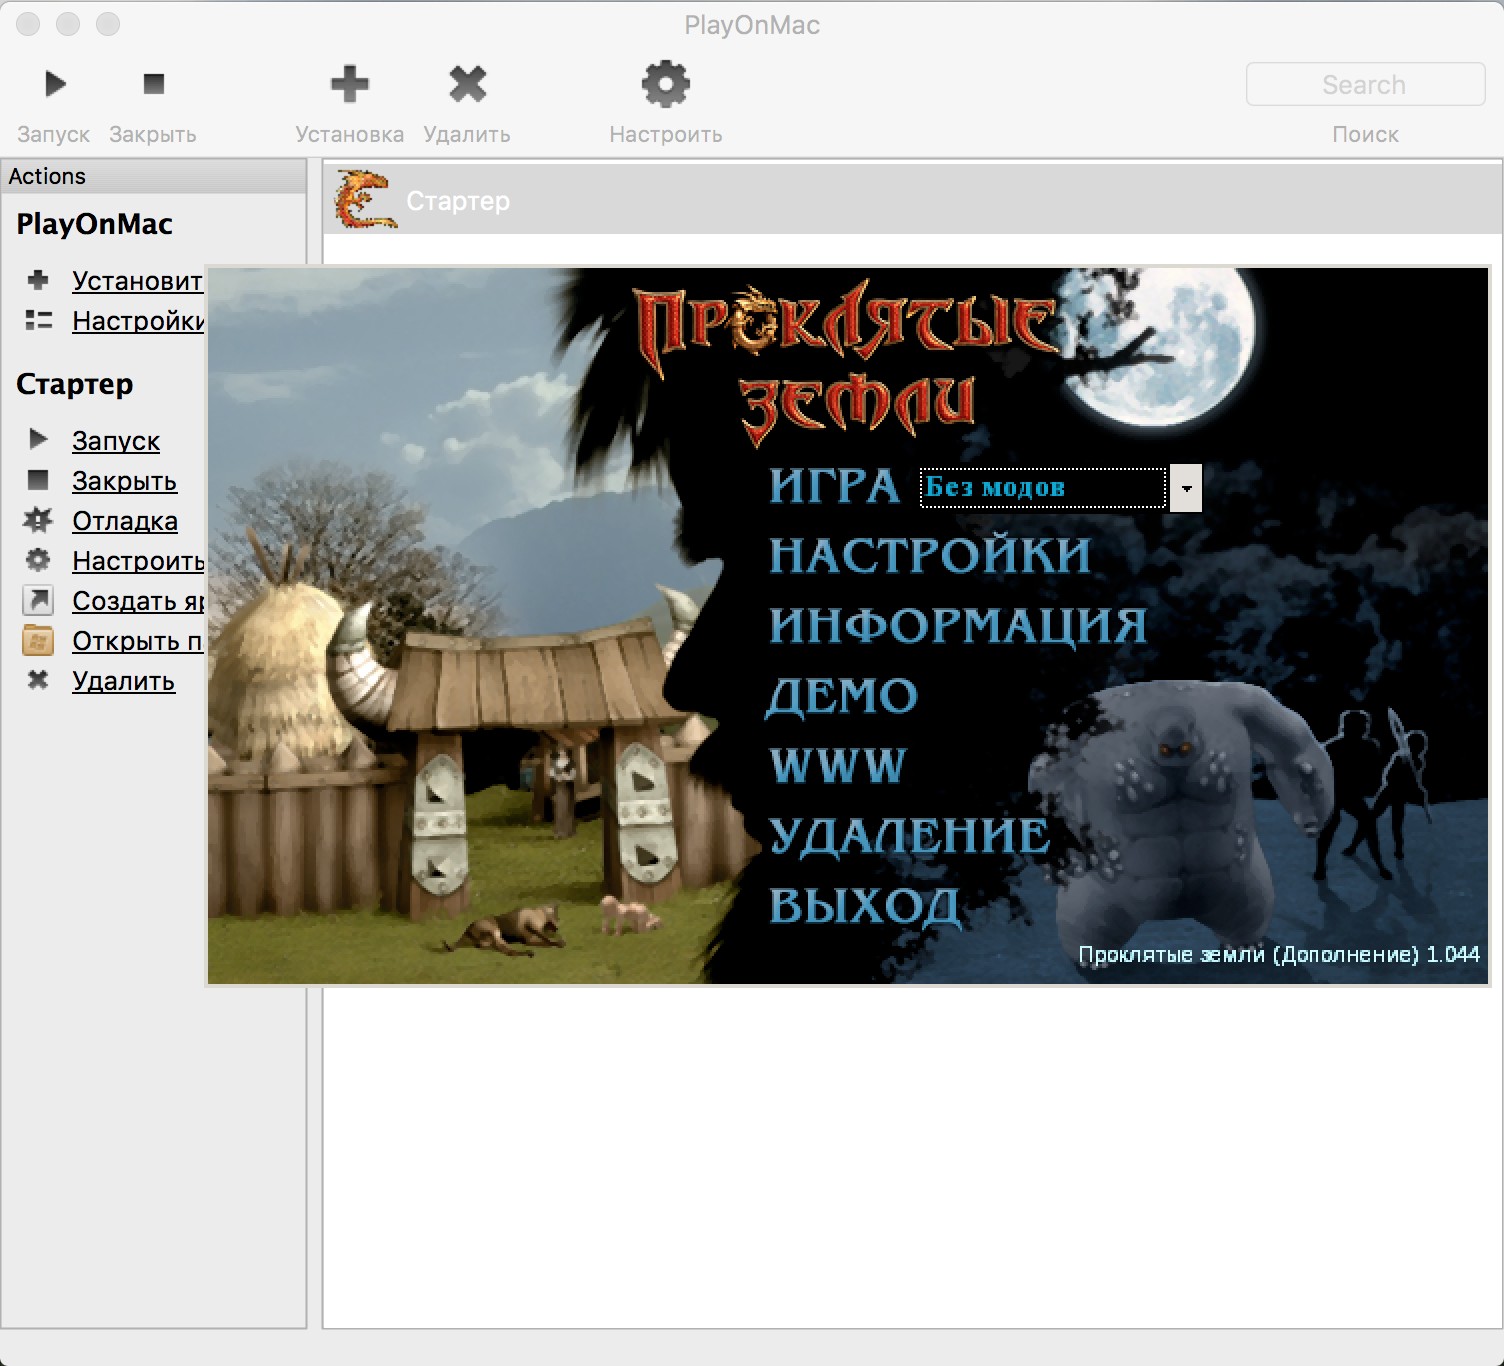The width and height of the screenshot is (1504, 1366).
Task: Select Стартер entry in application list
Action: [458, 201]
